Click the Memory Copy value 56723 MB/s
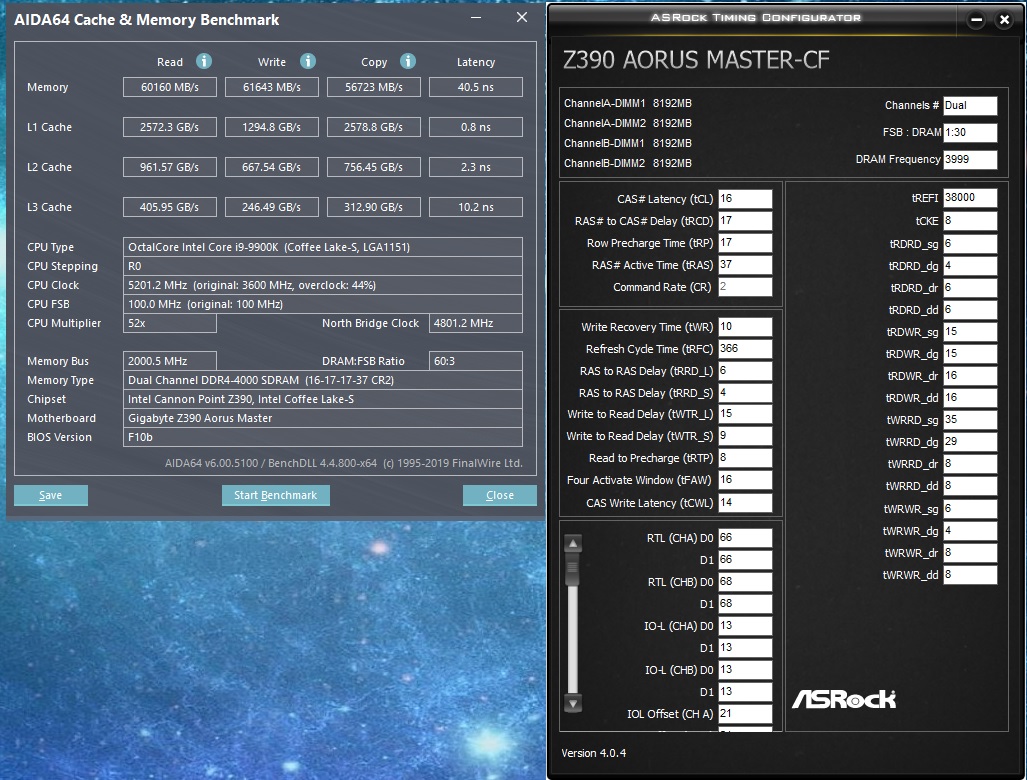 (x=374, y=87)
